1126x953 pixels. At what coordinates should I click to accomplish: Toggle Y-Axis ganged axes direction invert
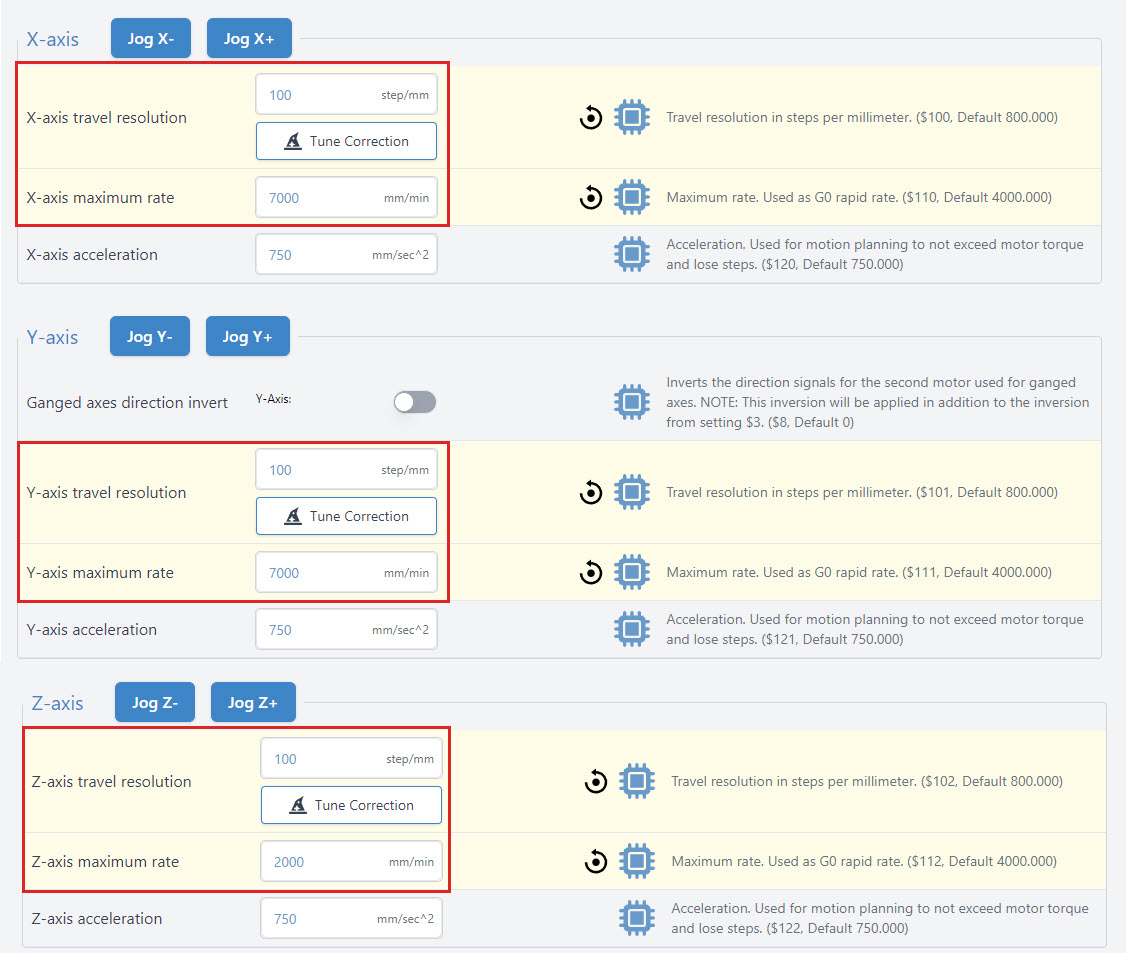pos(415,402)
